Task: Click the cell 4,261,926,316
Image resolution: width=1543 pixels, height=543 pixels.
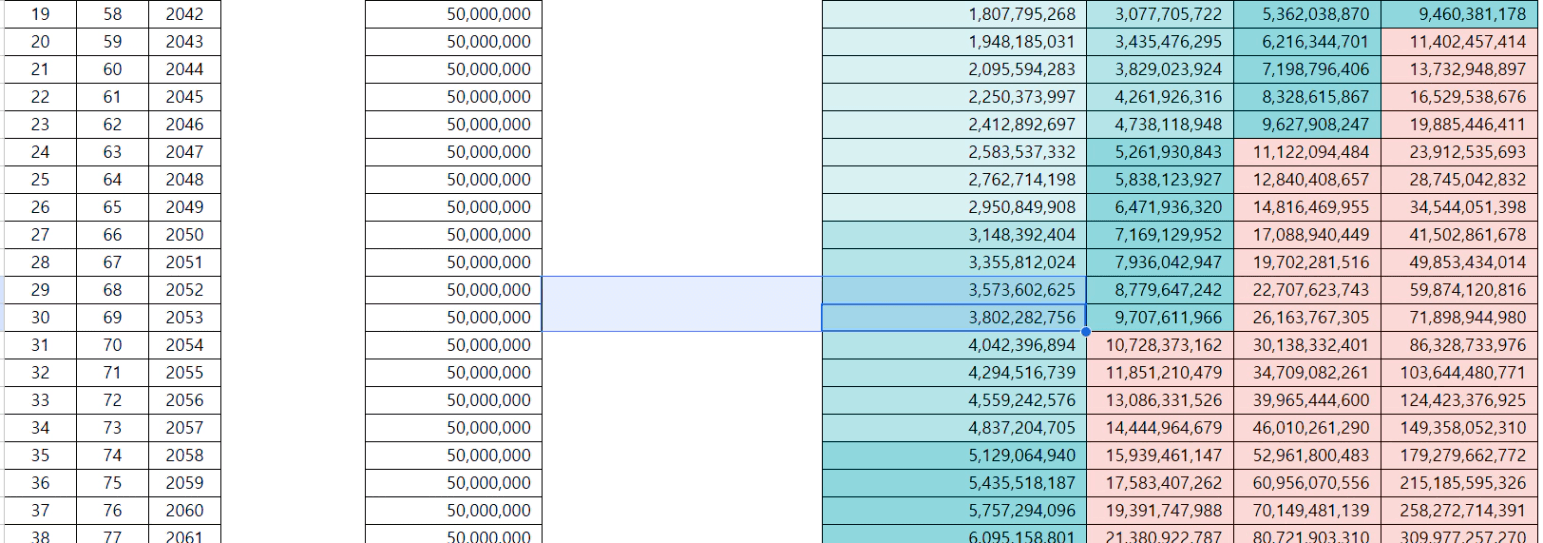Action: point(1159,97)
